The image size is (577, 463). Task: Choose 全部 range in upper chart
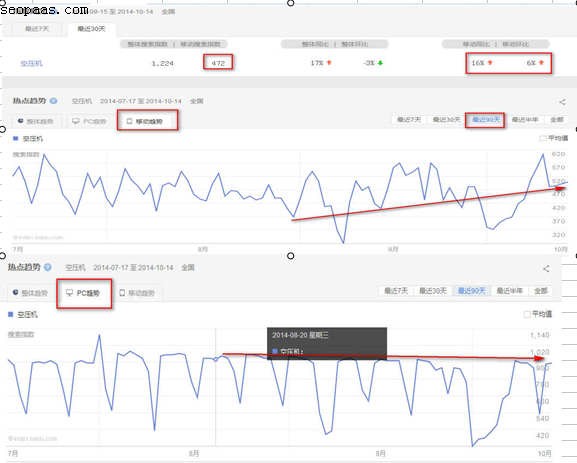(557, 120)
